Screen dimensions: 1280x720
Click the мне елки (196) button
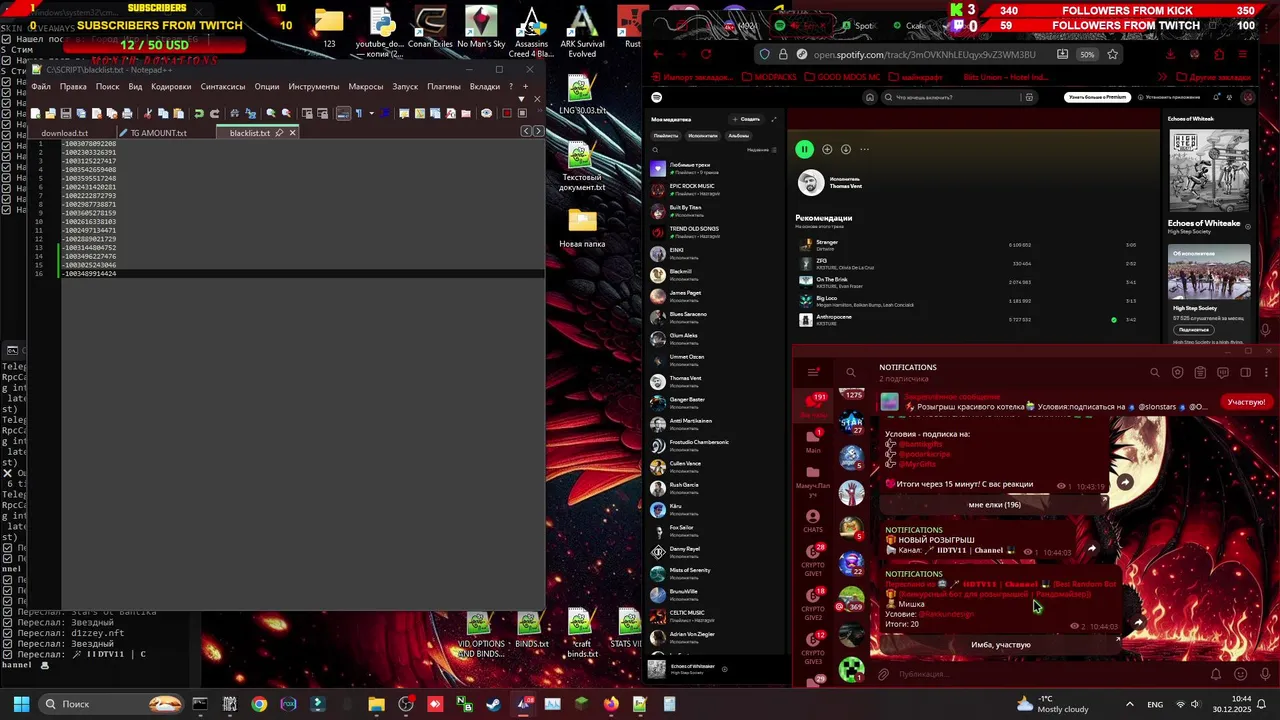click(994, 505)
